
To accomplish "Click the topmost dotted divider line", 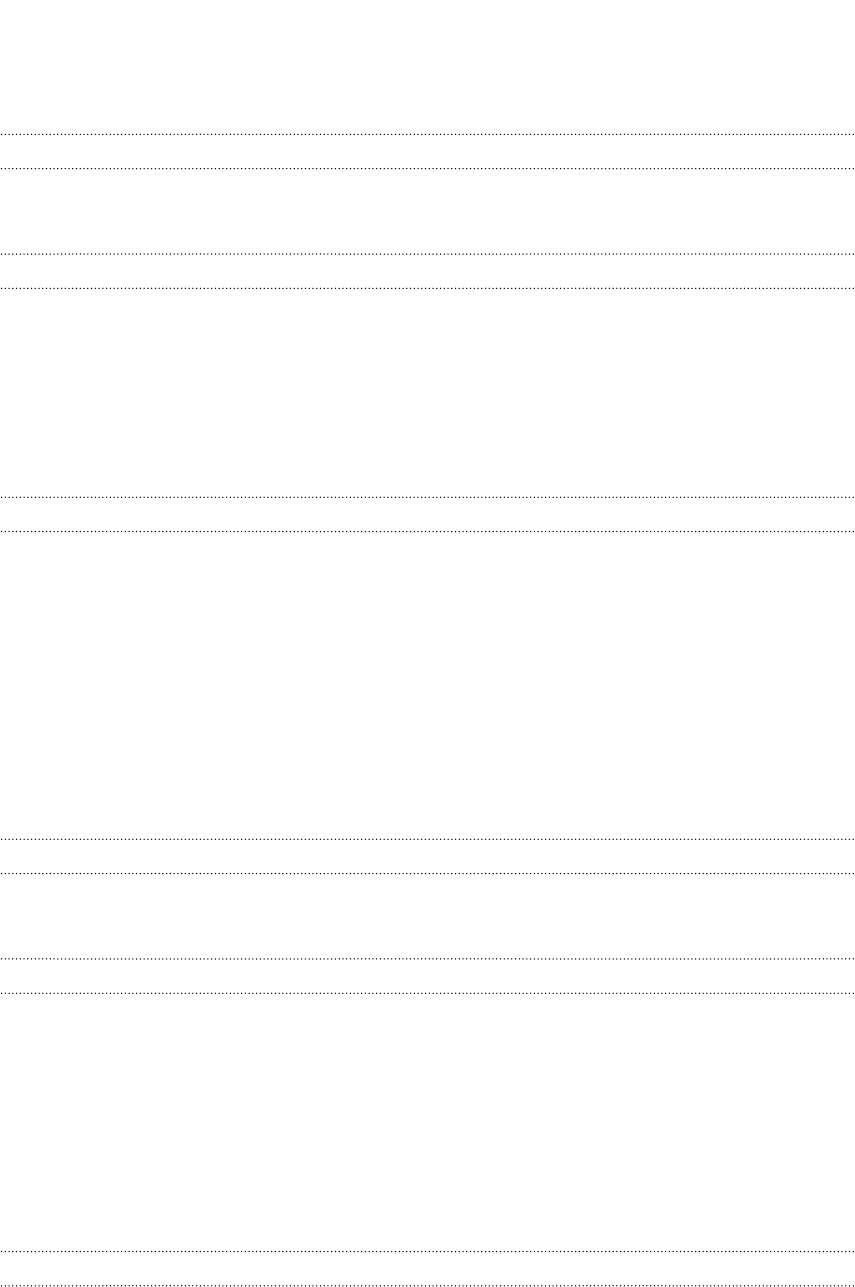I will click(x=427, y=134).
